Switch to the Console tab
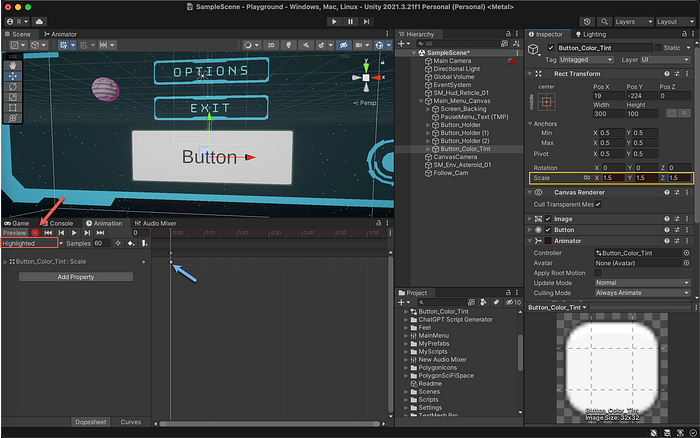700x438 pixels. pos(61,223)
